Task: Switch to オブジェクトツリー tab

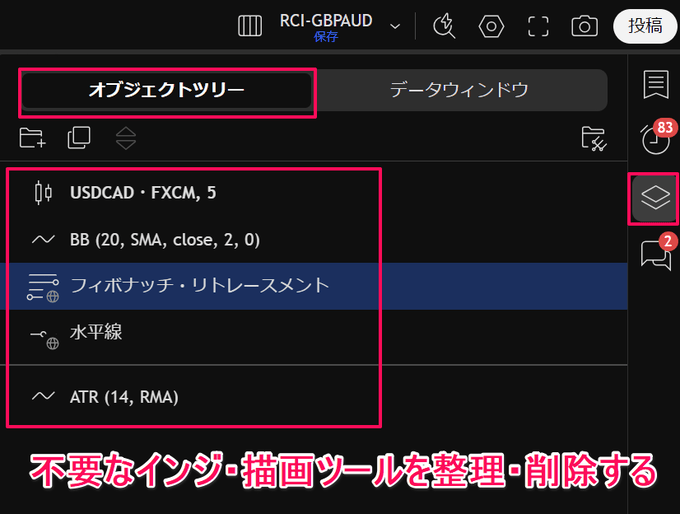Action: (x=167, y=90)
